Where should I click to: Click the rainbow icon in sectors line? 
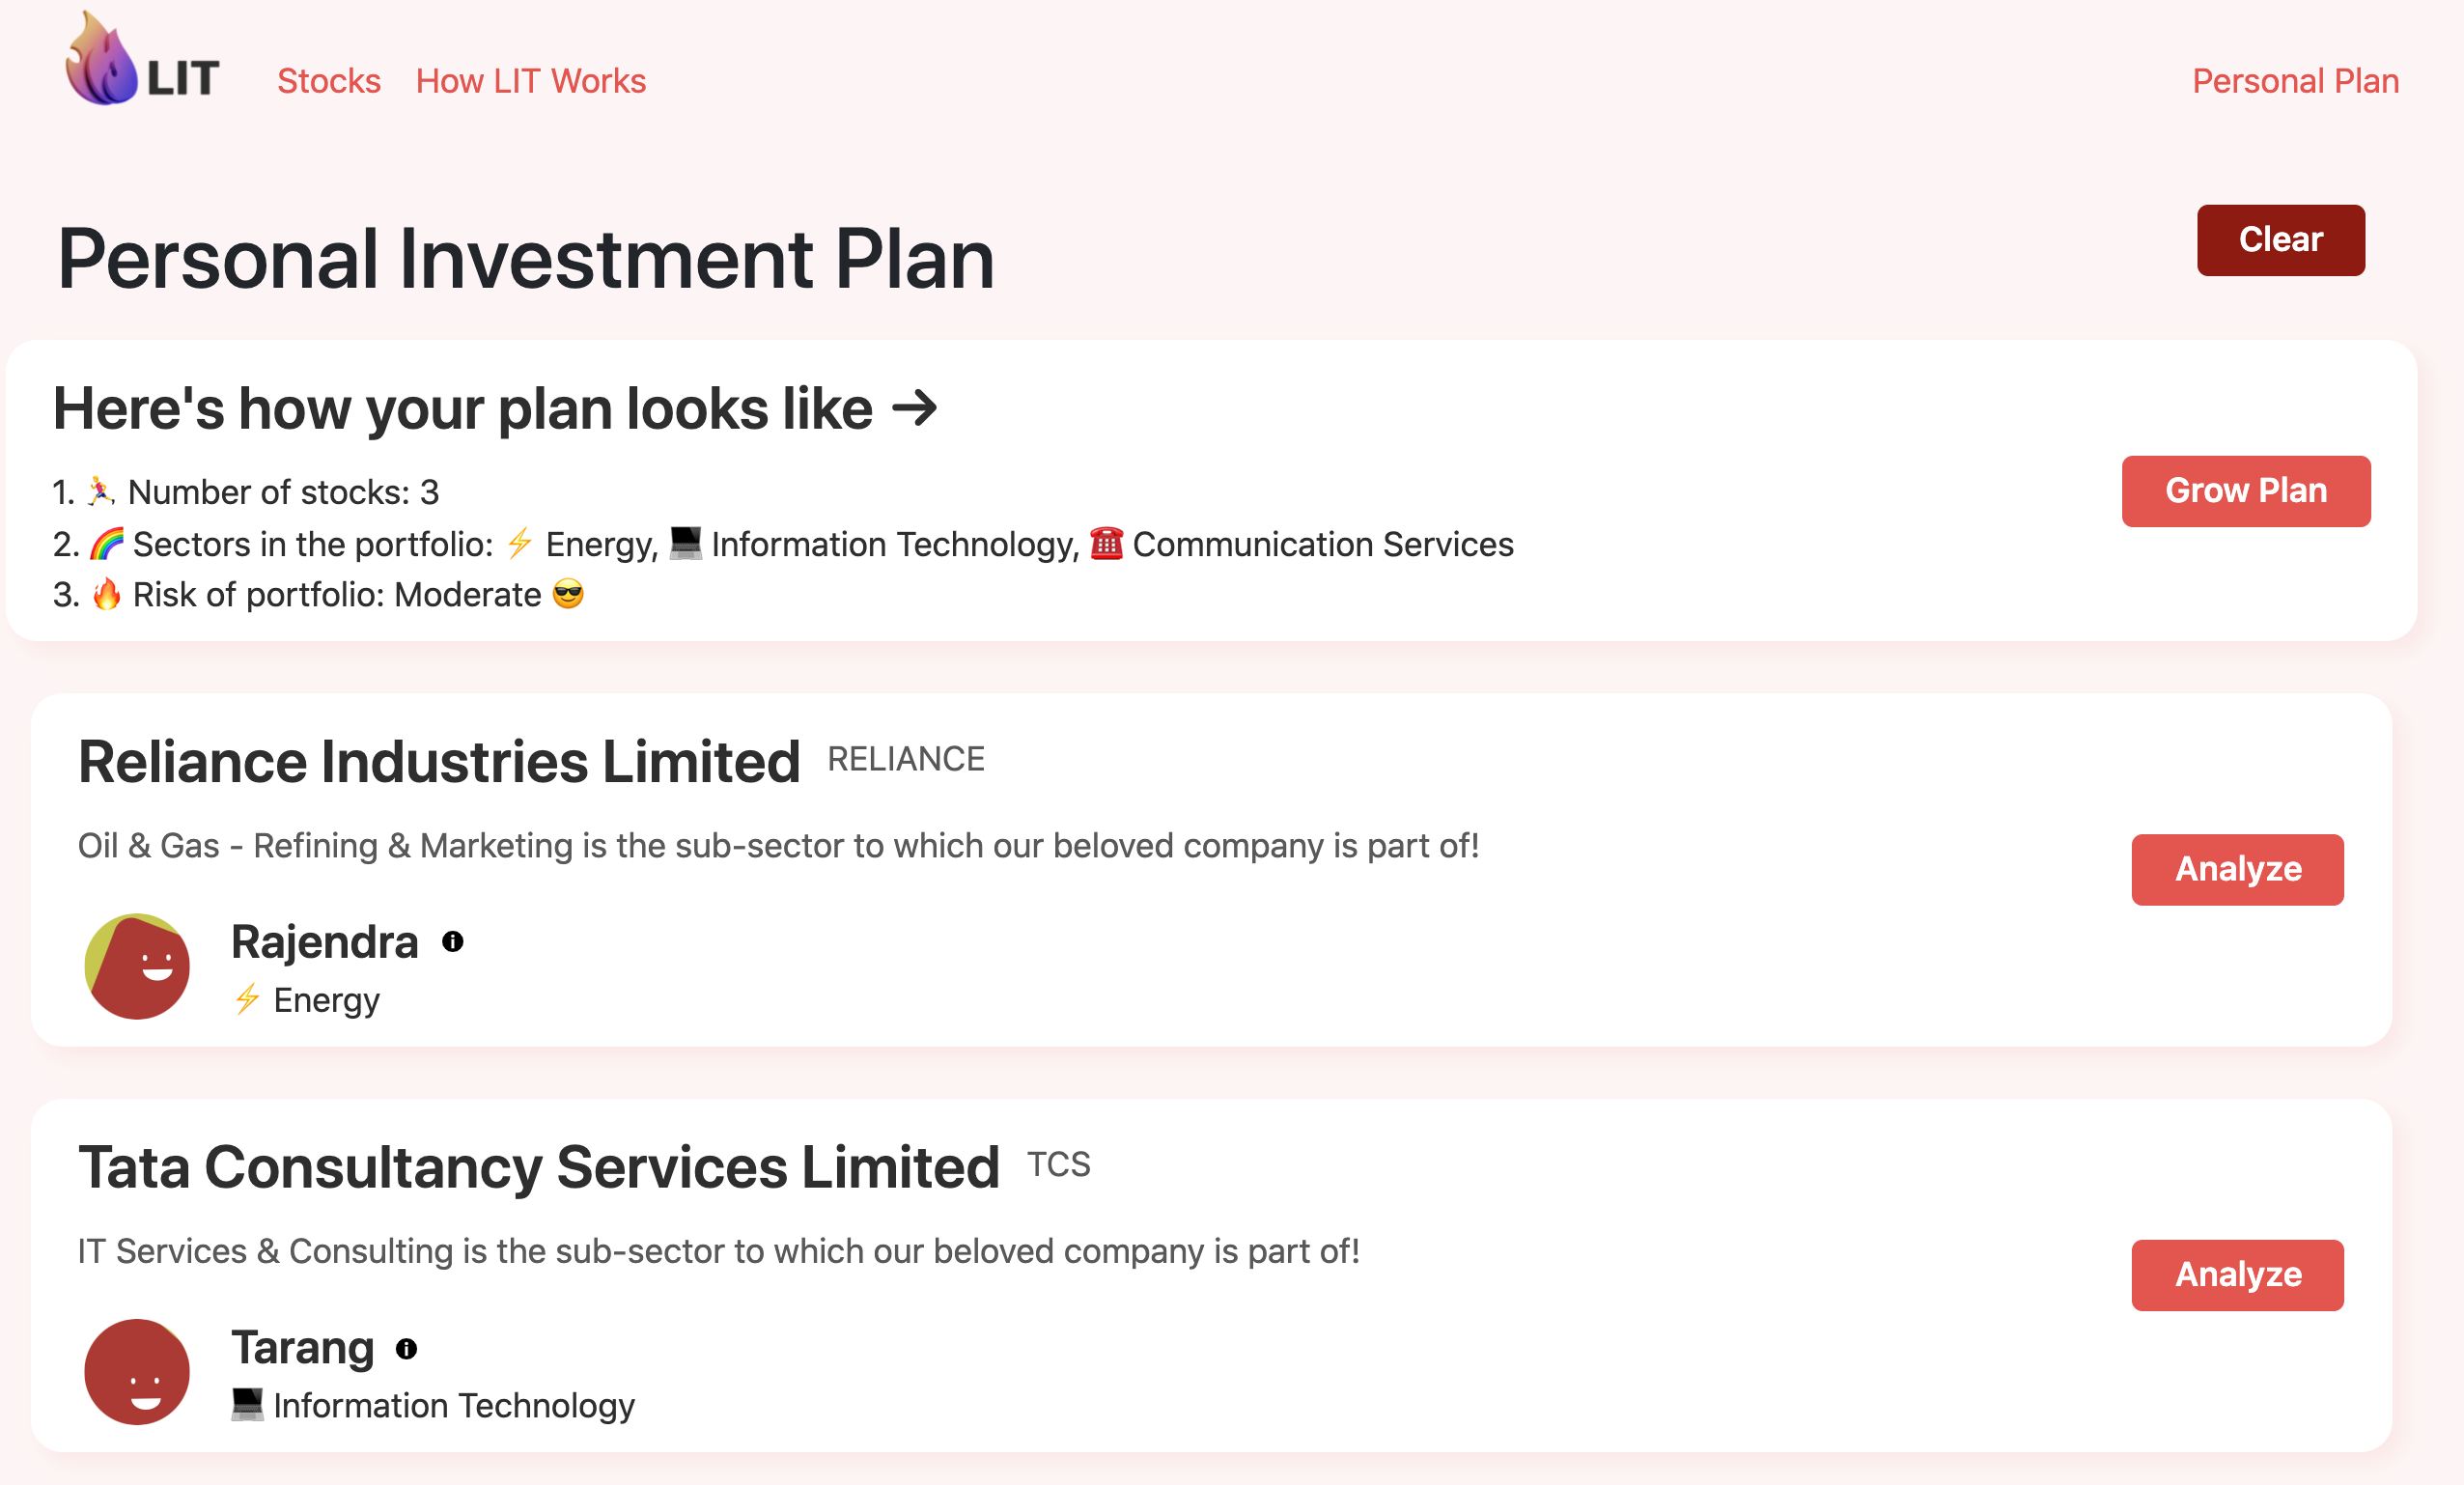click(107, 543)
